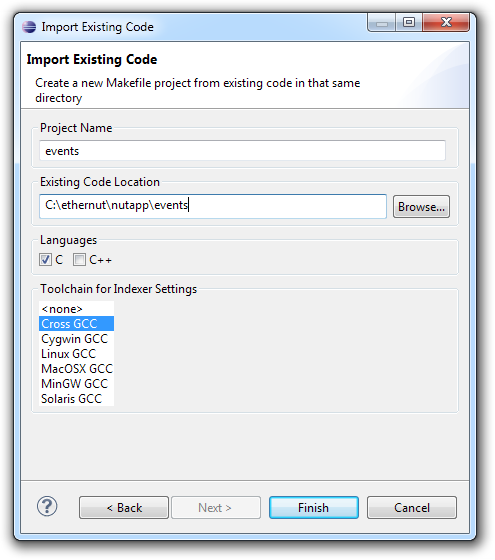The width and height of the screenshot is (495, 560).
Task: Go back with the < Back button
Action: coord(124,508)
